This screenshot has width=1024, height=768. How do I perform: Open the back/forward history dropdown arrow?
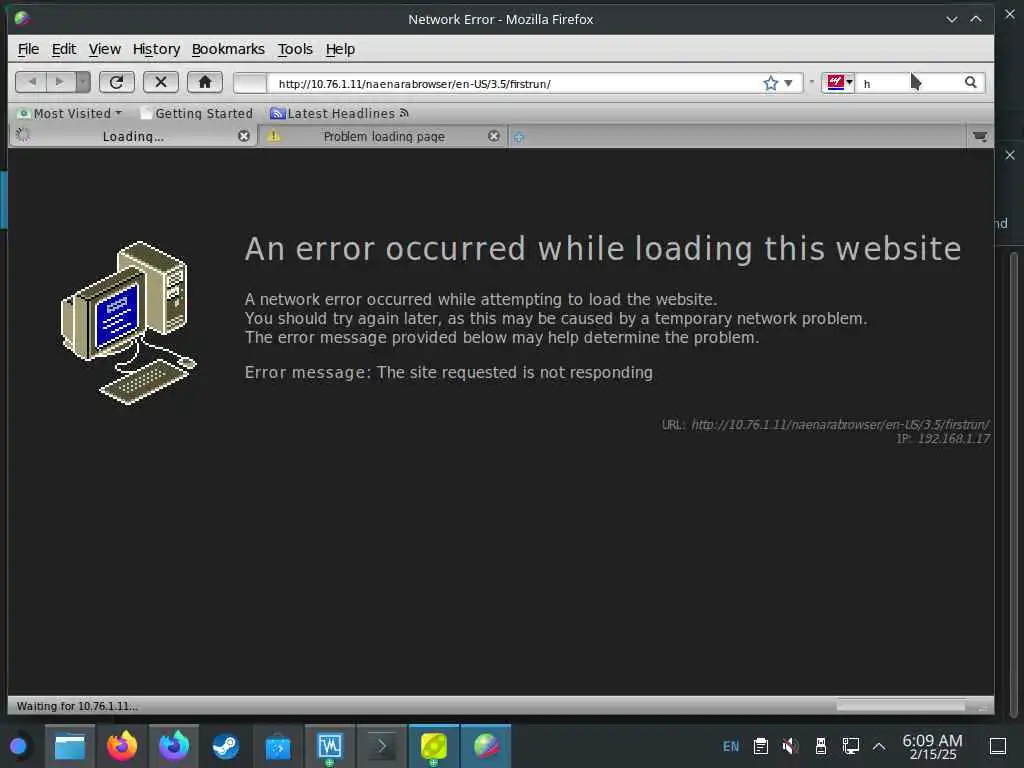click(x=83, y=82)
